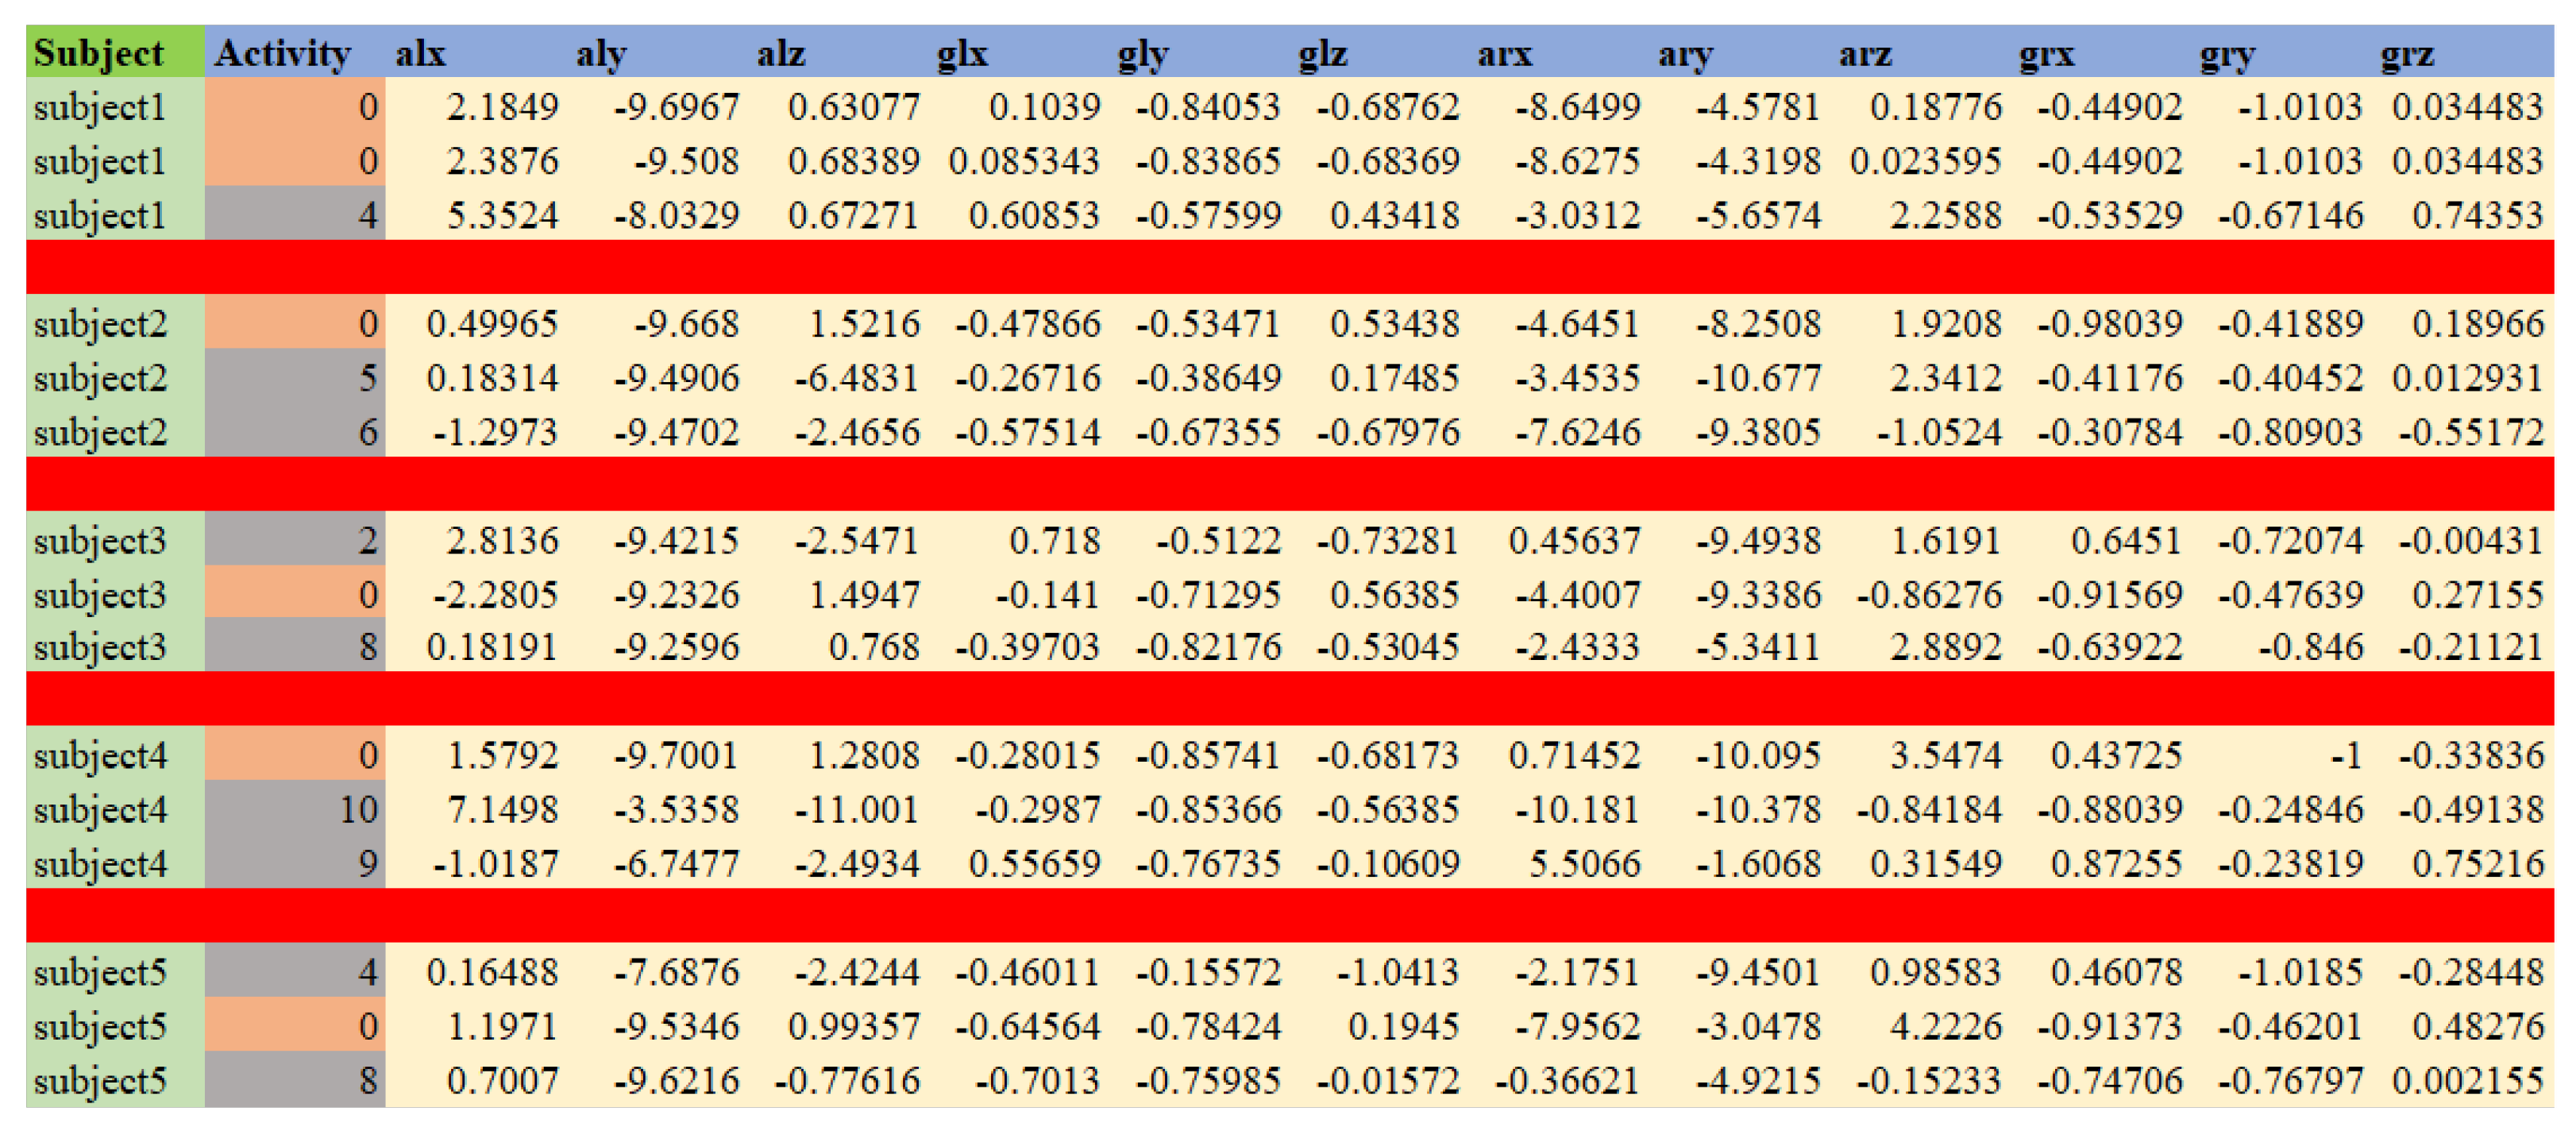This screenshot has width=2576, height=1127.
Task: Select subject3 activity cell showing 2
Action: [367, 540]
